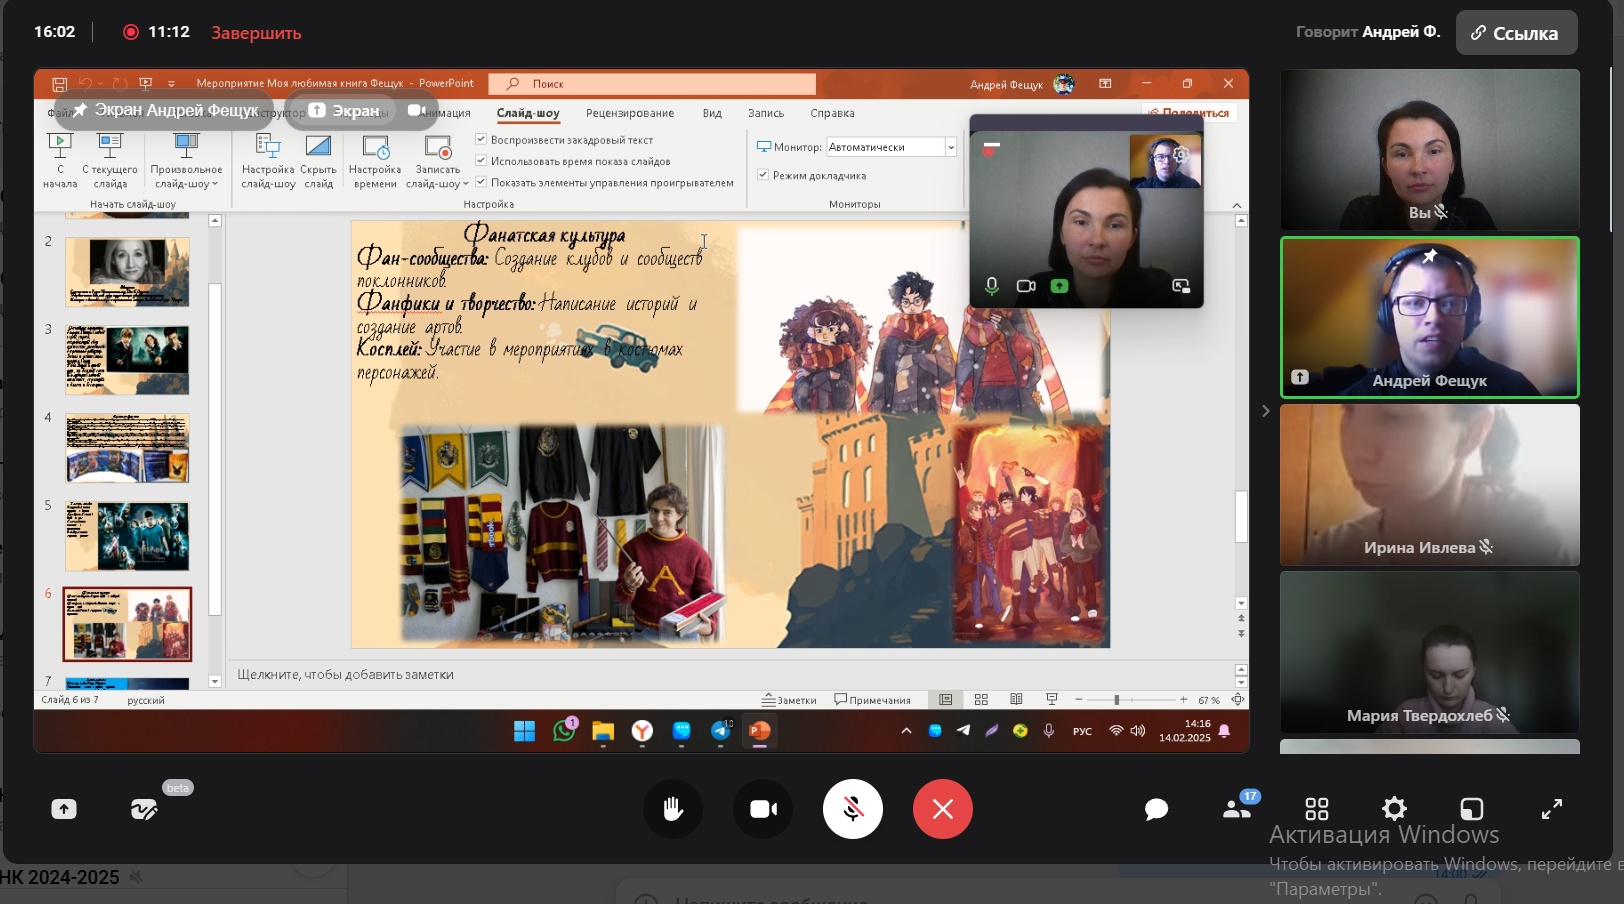This screenshot has height=904, width=1624.
Task: Switch to the grid layout view icon
Action: point(1317,809)
